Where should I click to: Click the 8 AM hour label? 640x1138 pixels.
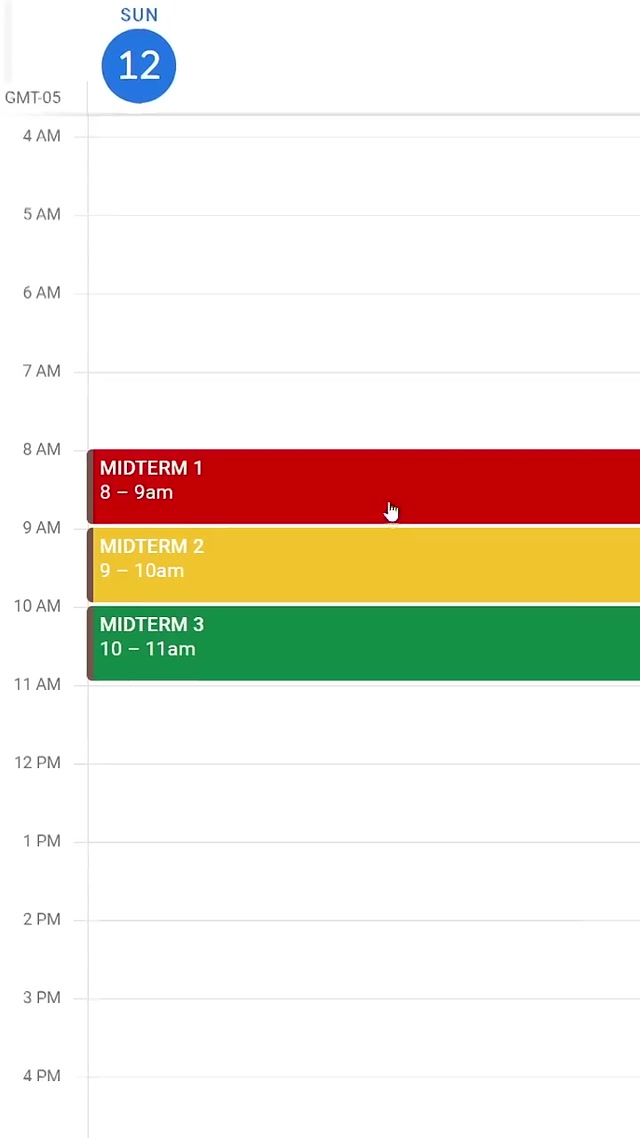42,450
